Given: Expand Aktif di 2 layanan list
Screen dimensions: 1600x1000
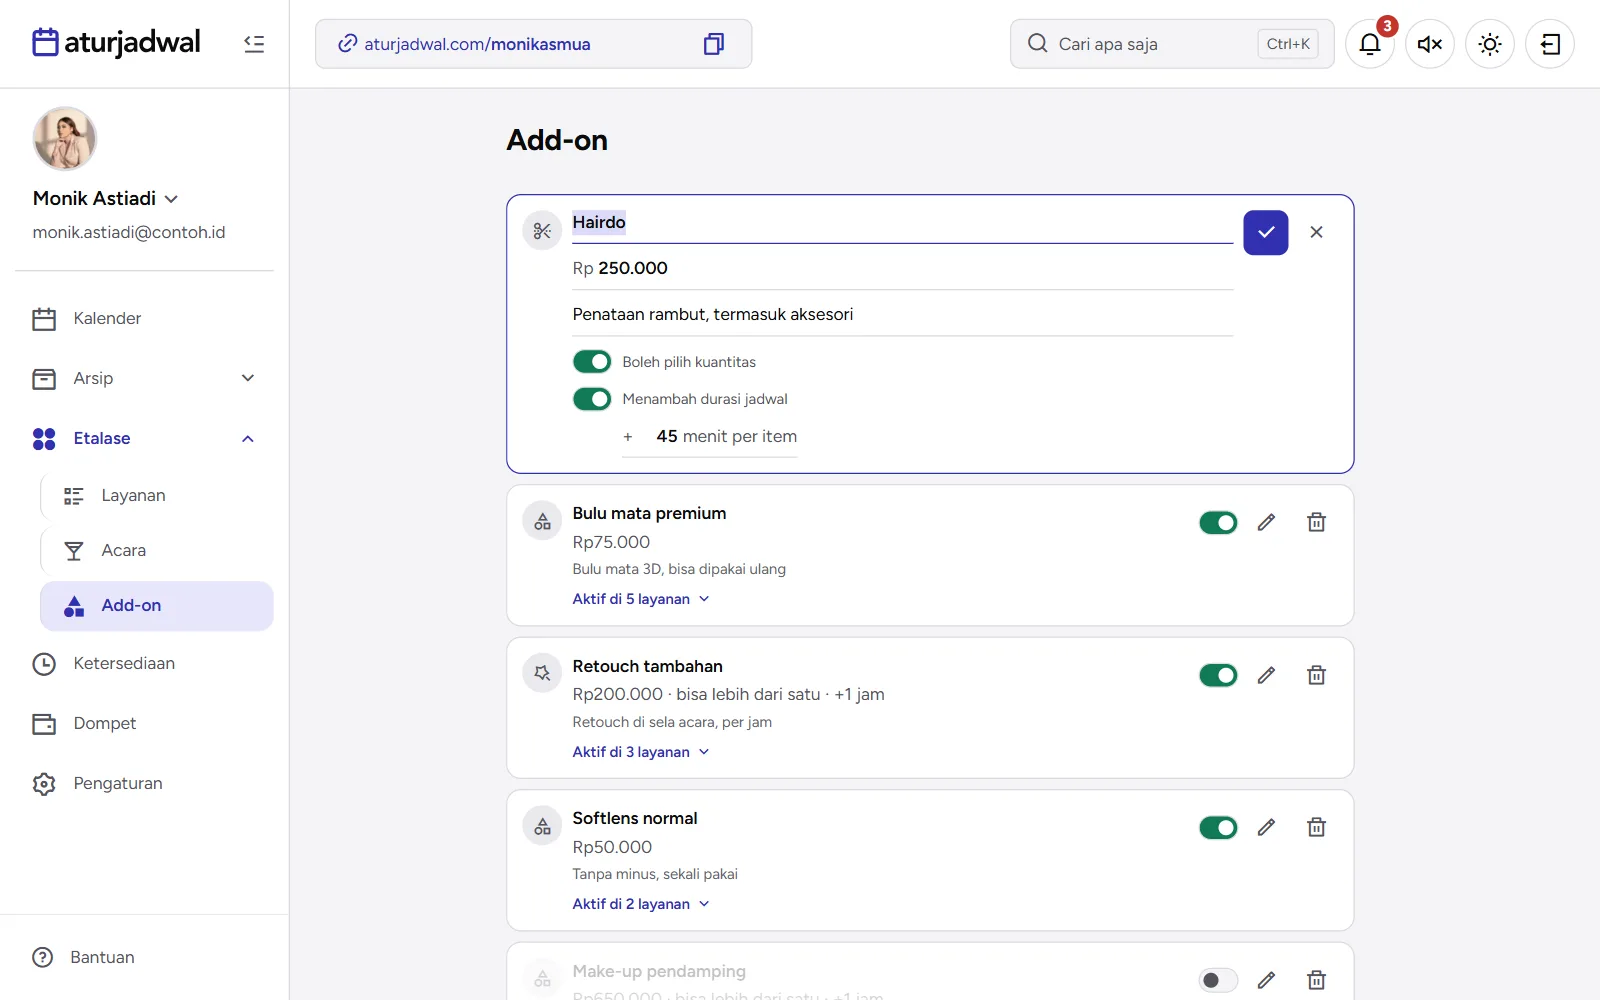Looking at the screenshot, I should pyautogui.click(x=641, y=904).
